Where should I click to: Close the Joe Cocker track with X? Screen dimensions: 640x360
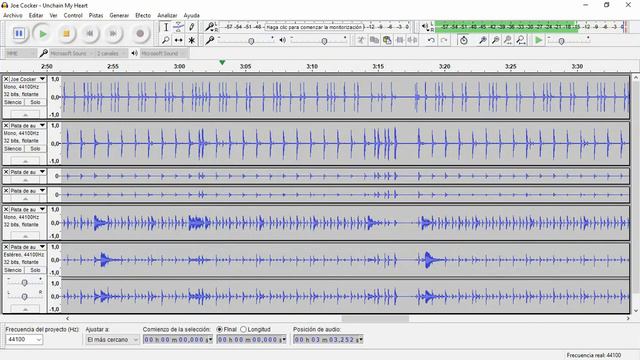(6, 79)
